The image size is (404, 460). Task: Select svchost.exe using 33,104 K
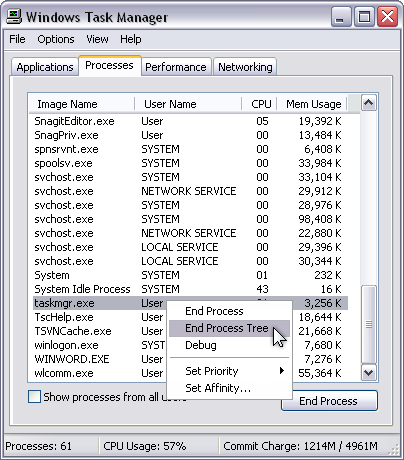point(190,177)
